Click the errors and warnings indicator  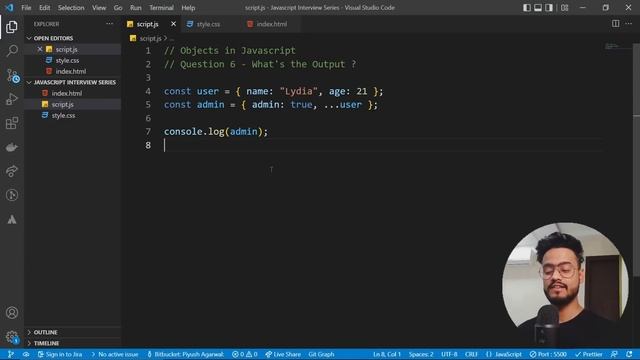coord(244,354)
